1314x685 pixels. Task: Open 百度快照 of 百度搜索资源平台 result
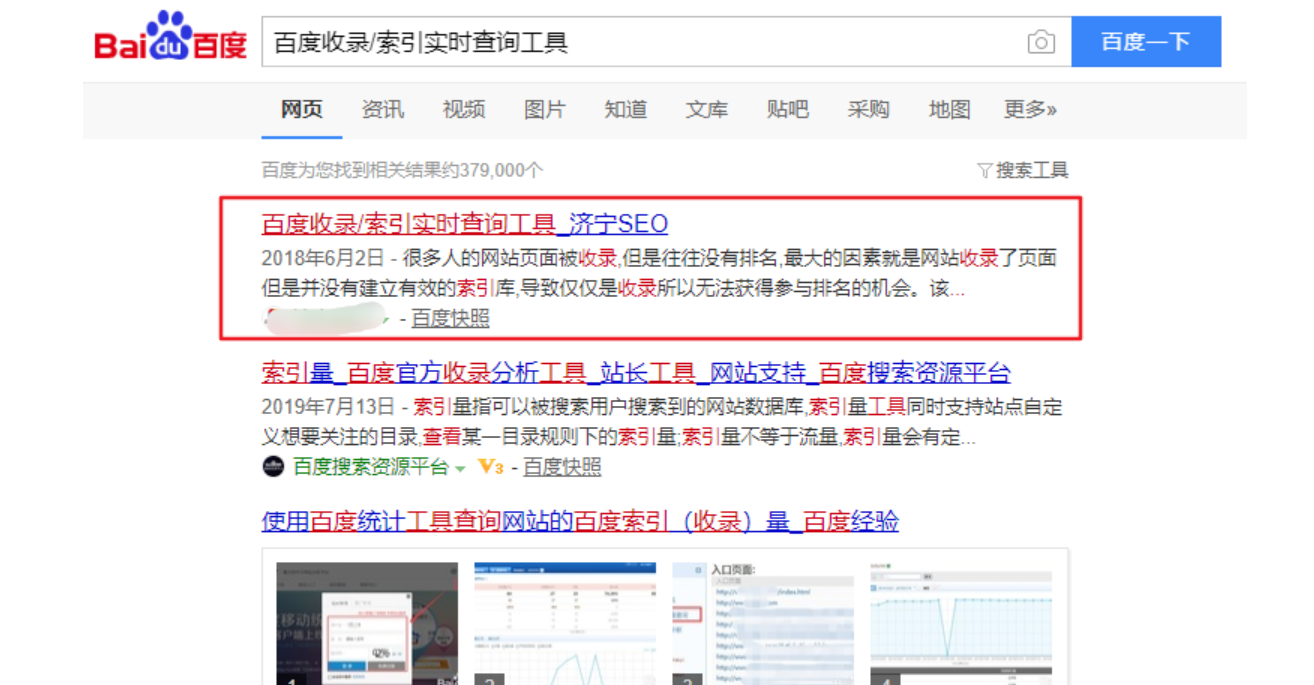[x=563, y=467]
